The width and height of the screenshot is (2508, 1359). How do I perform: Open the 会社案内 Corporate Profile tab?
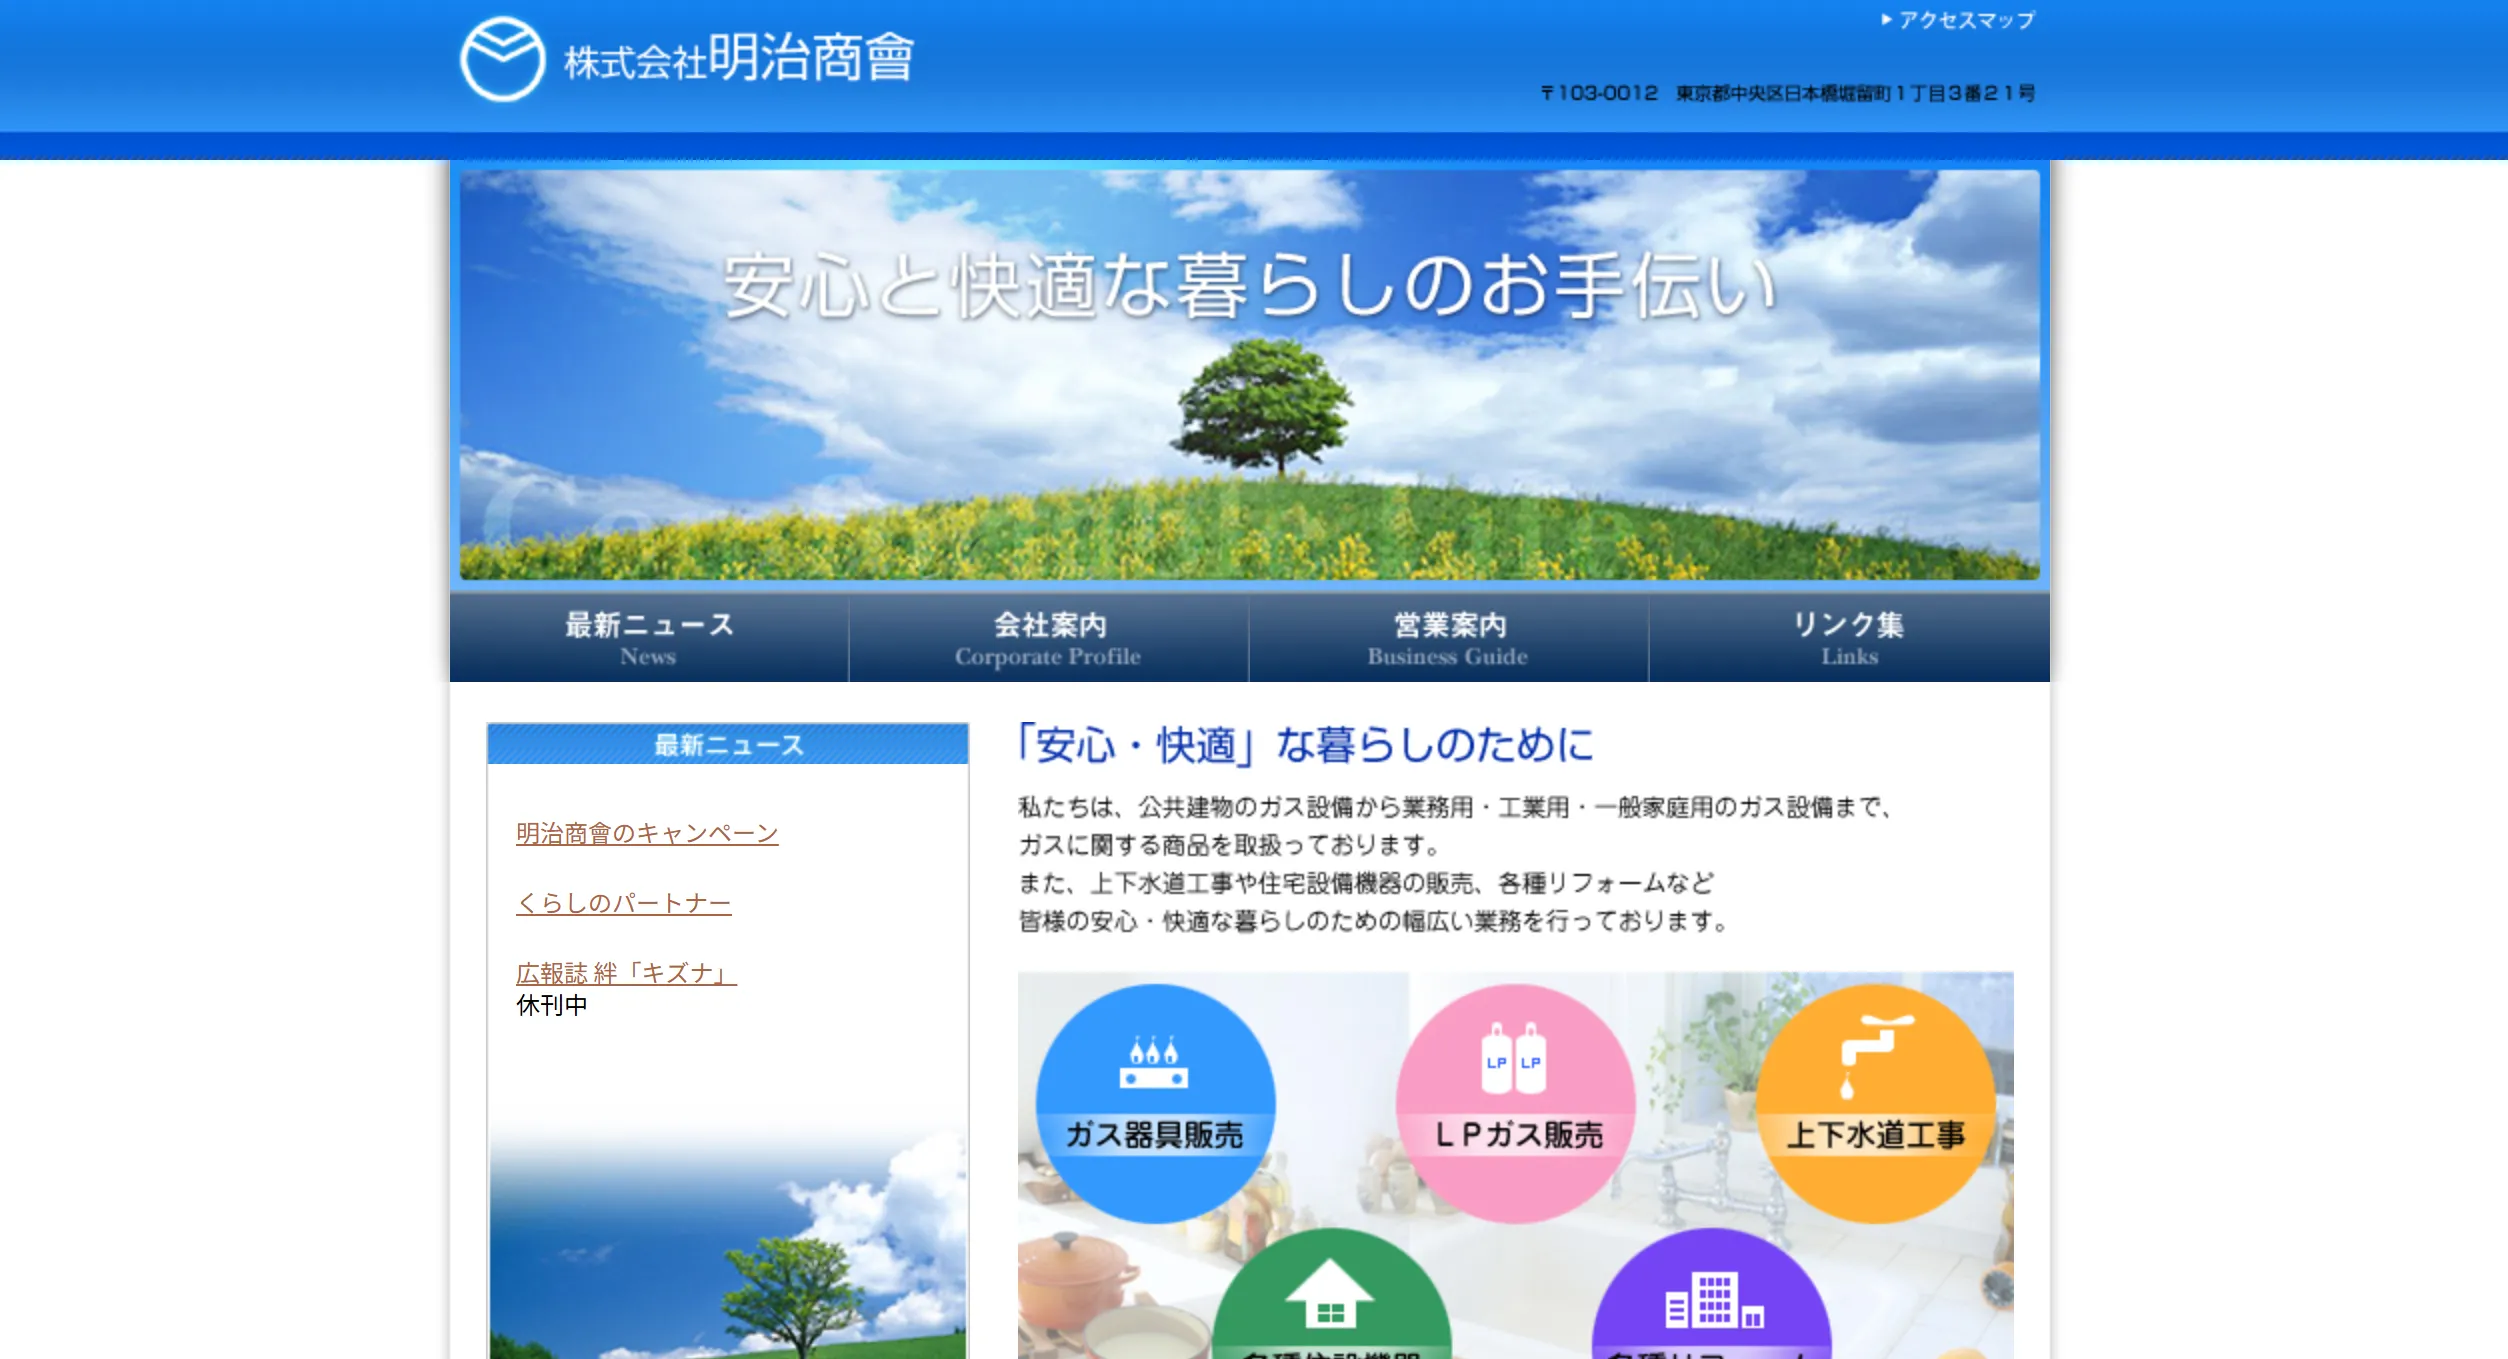1049,638
